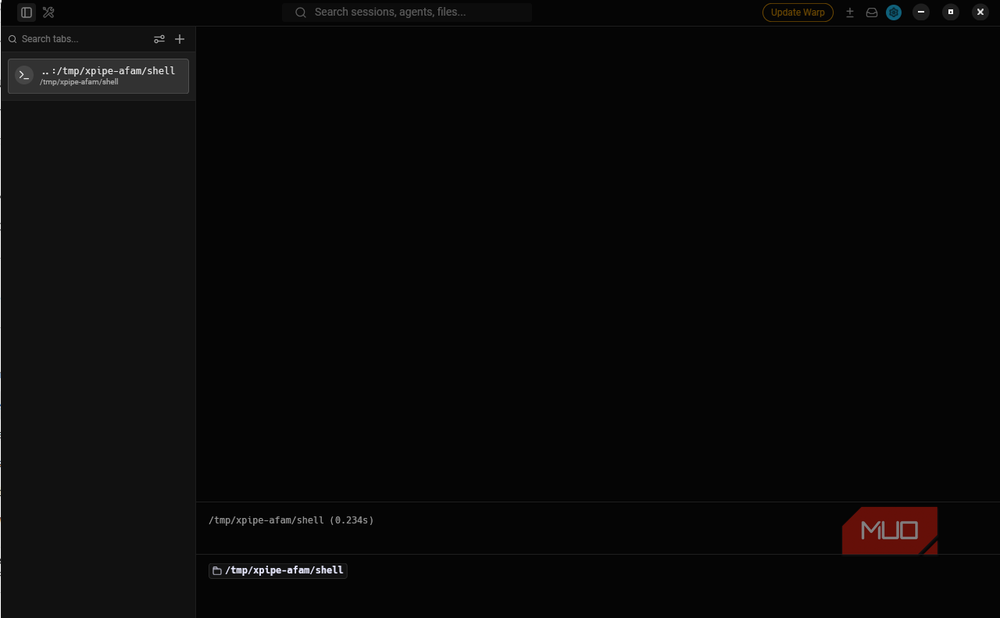Viewport: 1000px width, 618px height.
Task: Click the magnifier icon in top search bar
Action: tap(300, 12)
